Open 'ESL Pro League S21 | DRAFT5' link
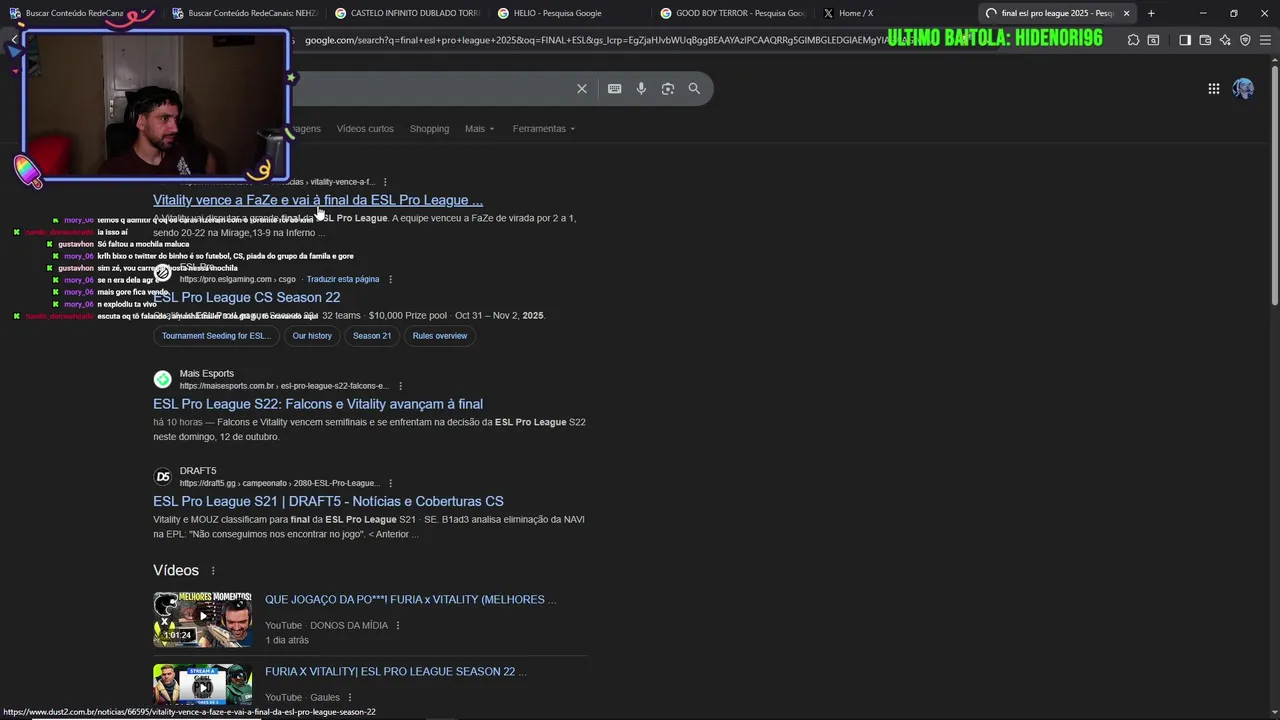The height and width of the screenshot is (720, 1280). [328, 501]
